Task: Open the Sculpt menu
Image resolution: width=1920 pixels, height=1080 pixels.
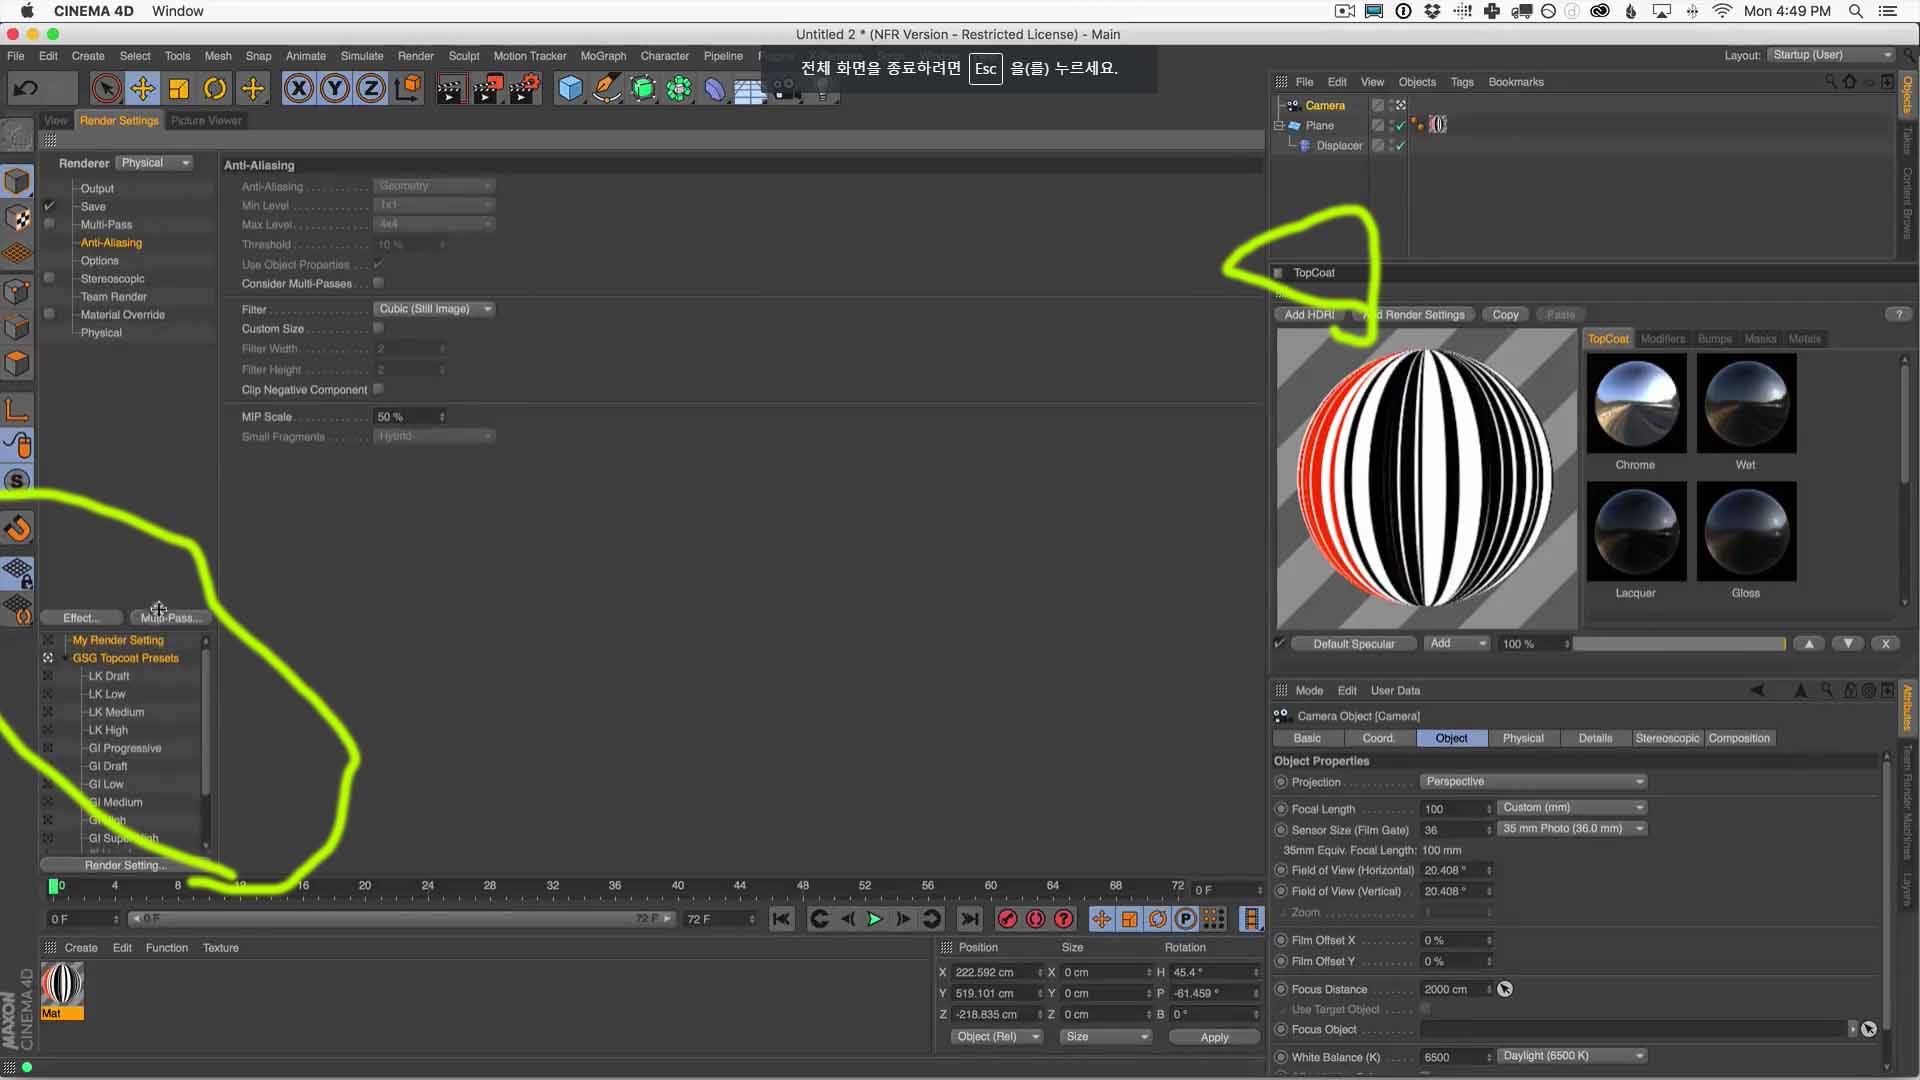Action: tap(464, 56)
